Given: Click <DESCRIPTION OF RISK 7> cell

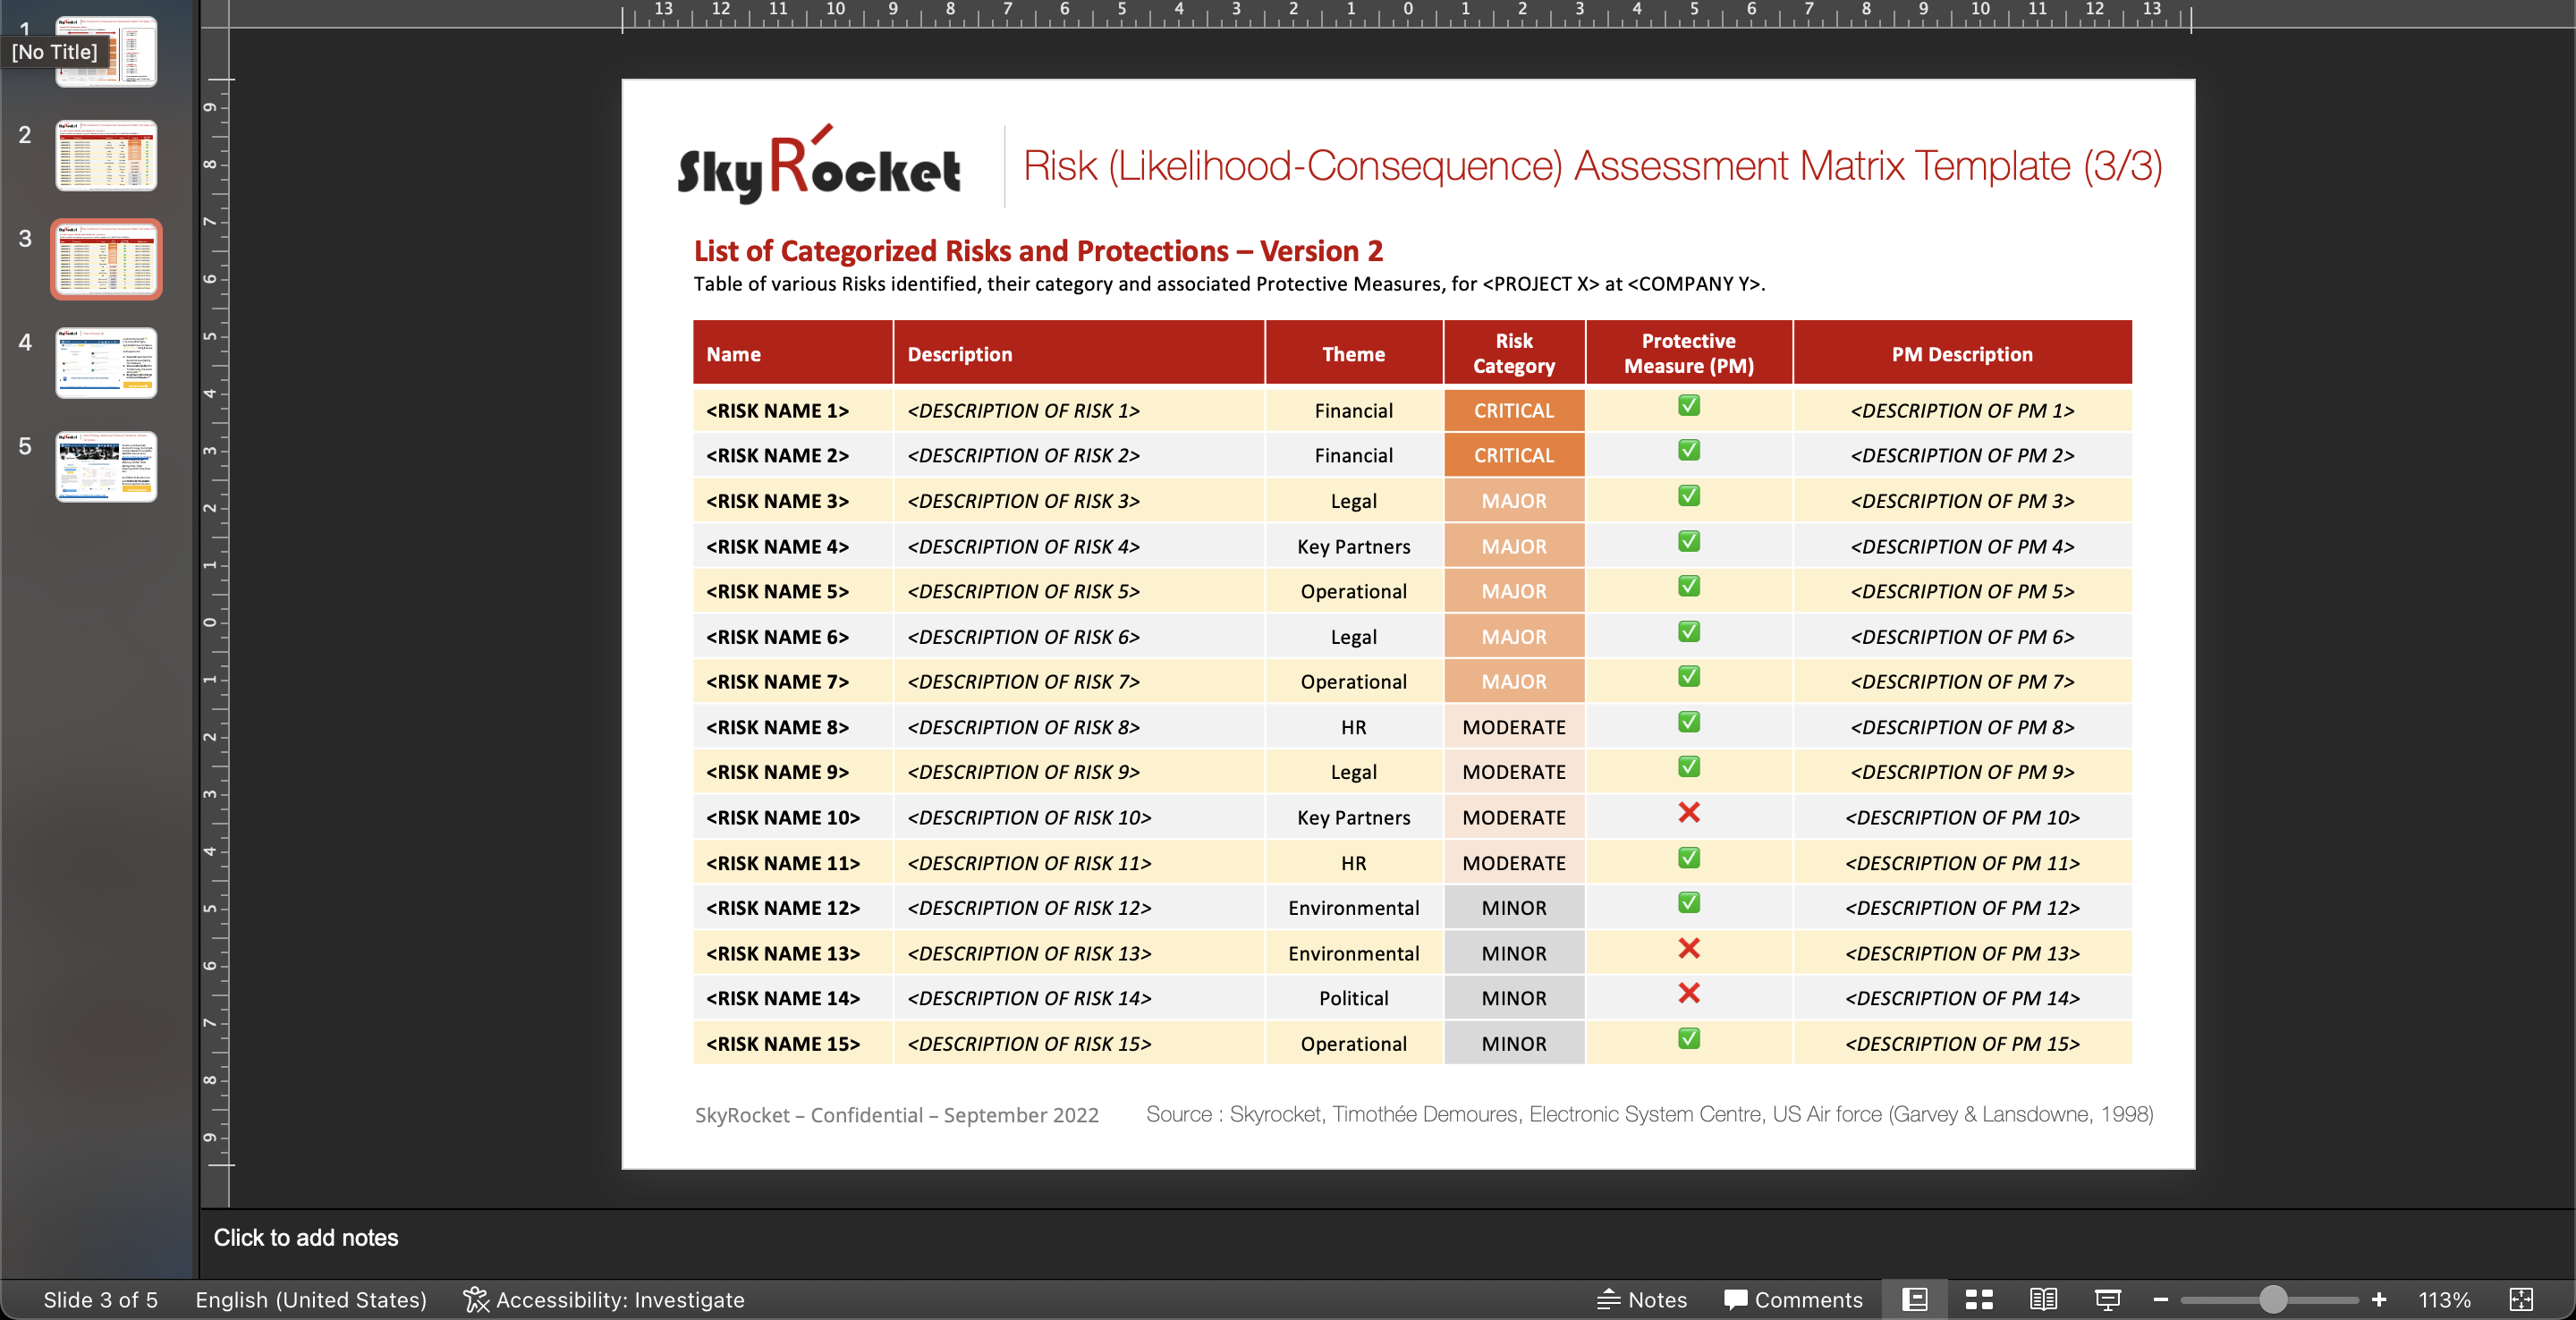Looking at the screenshot, I should [1079, 682].
